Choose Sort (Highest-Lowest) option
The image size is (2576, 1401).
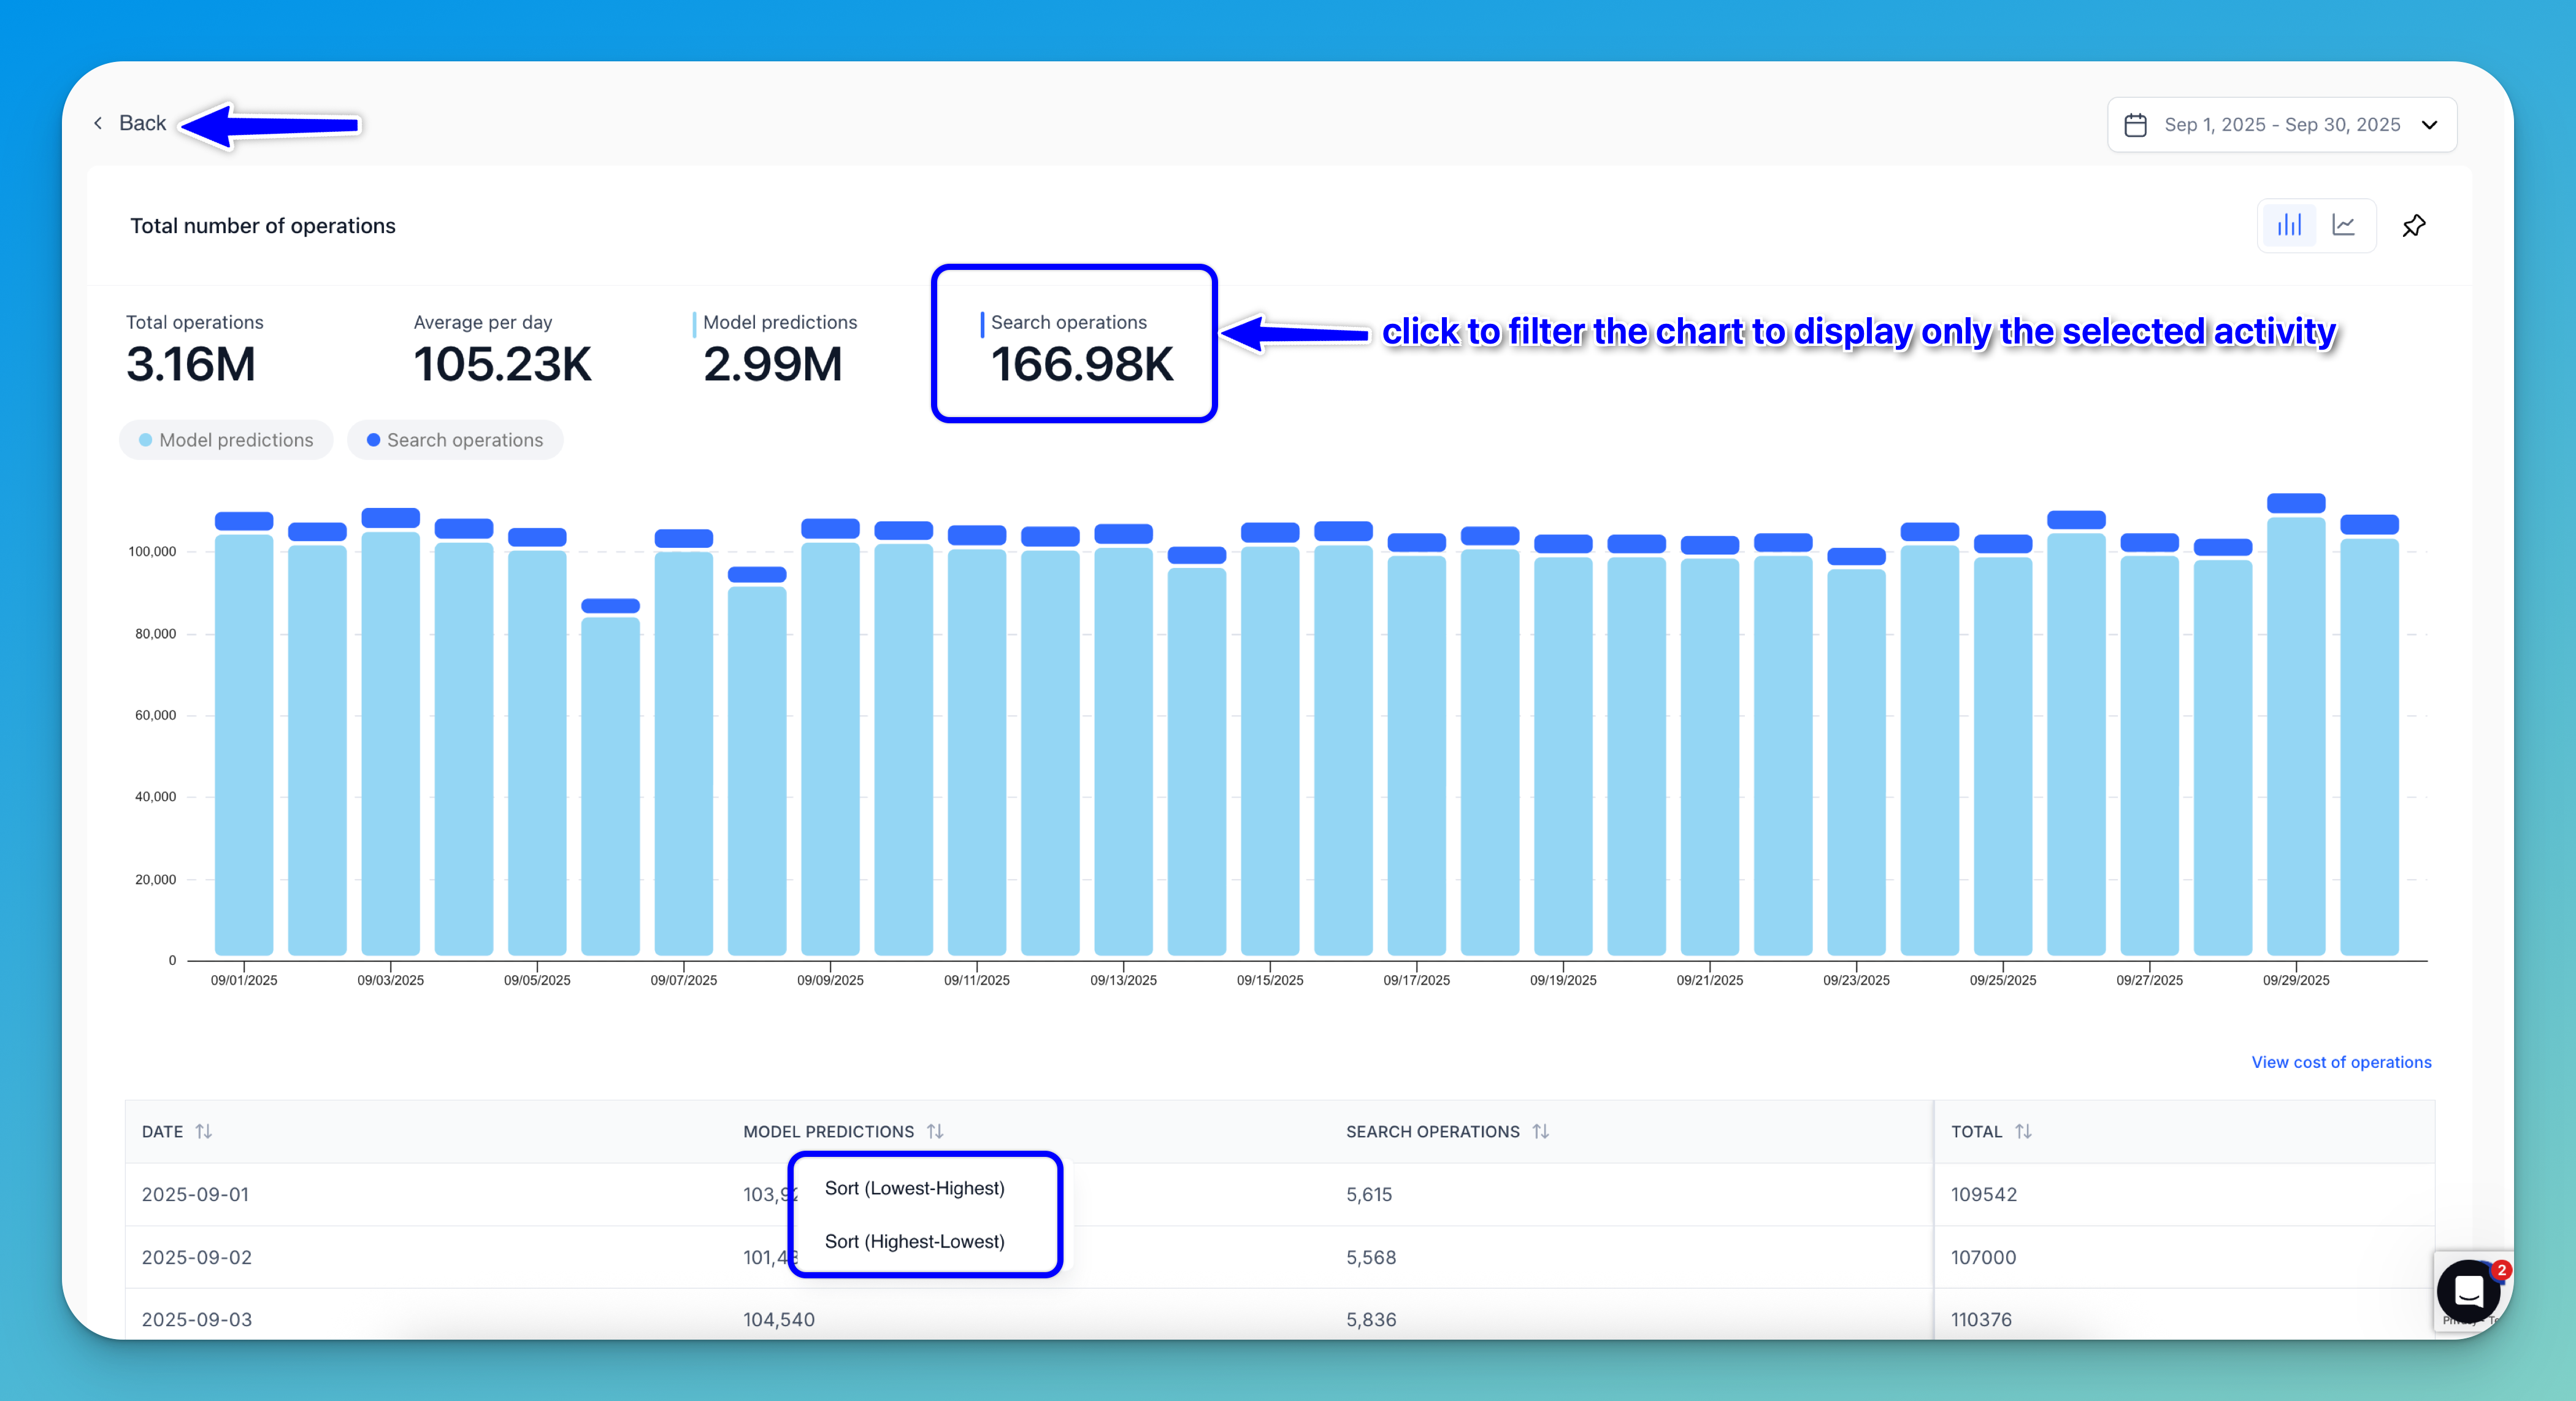[914, 1241]
